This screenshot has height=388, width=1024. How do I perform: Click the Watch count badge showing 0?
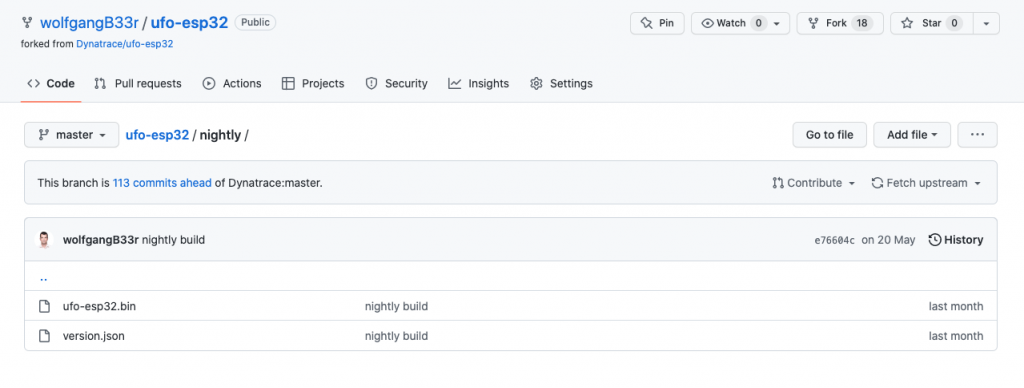758,23
